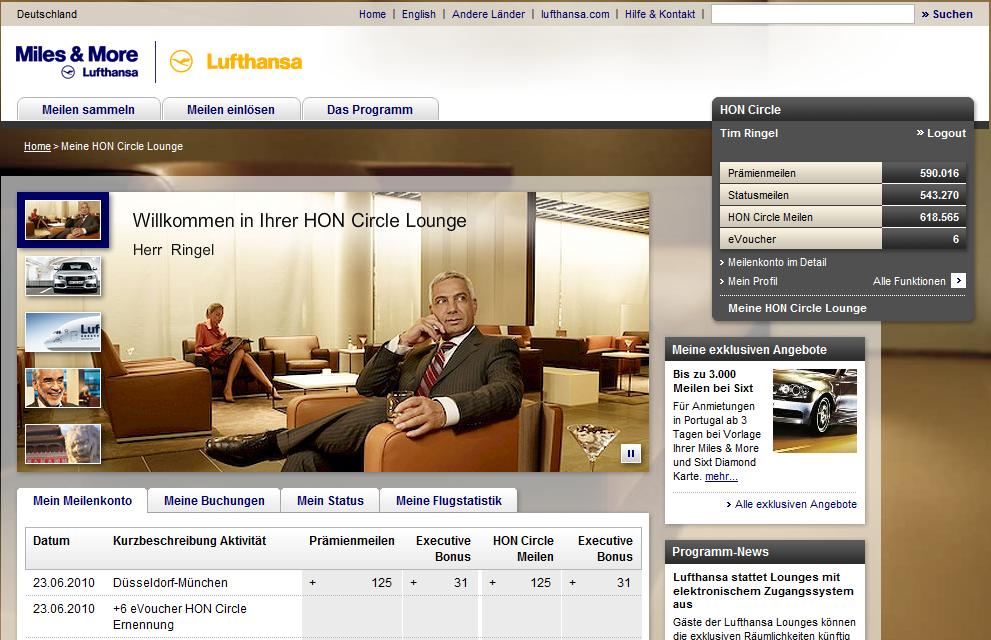Screen dimensions: 991x640
Task: Click the HON Circle Meilen column header
Action: click(523, 548)
